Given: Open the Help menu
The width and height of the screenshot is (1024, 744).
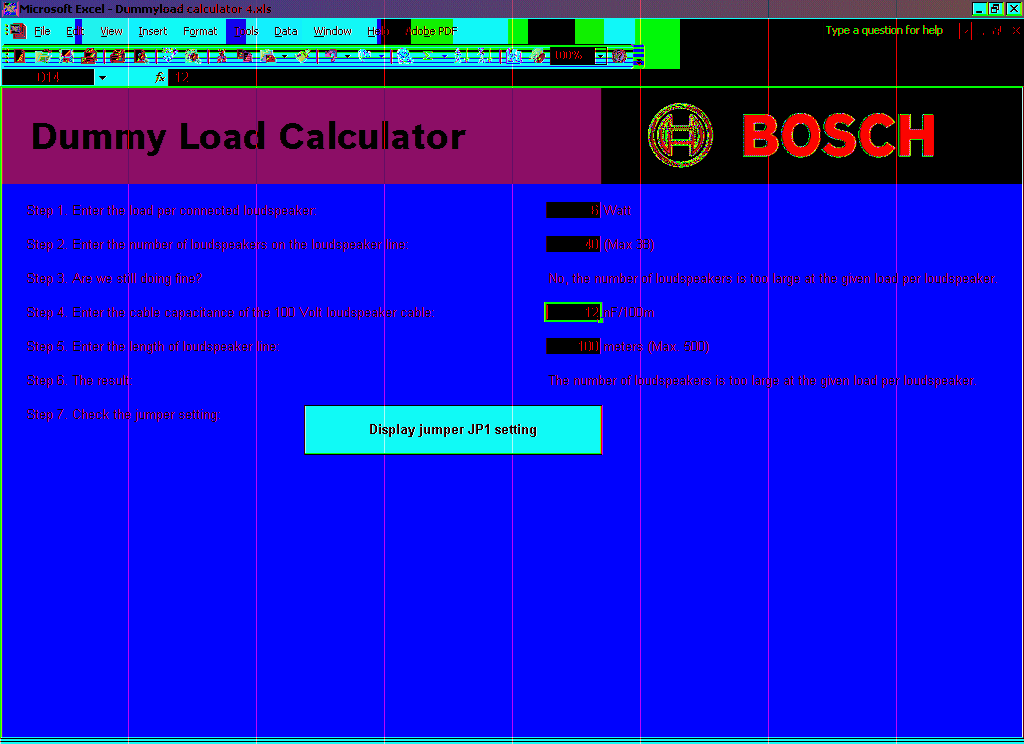Looking at the screenshot, I should pyautogui.click(x=377, y=31).
